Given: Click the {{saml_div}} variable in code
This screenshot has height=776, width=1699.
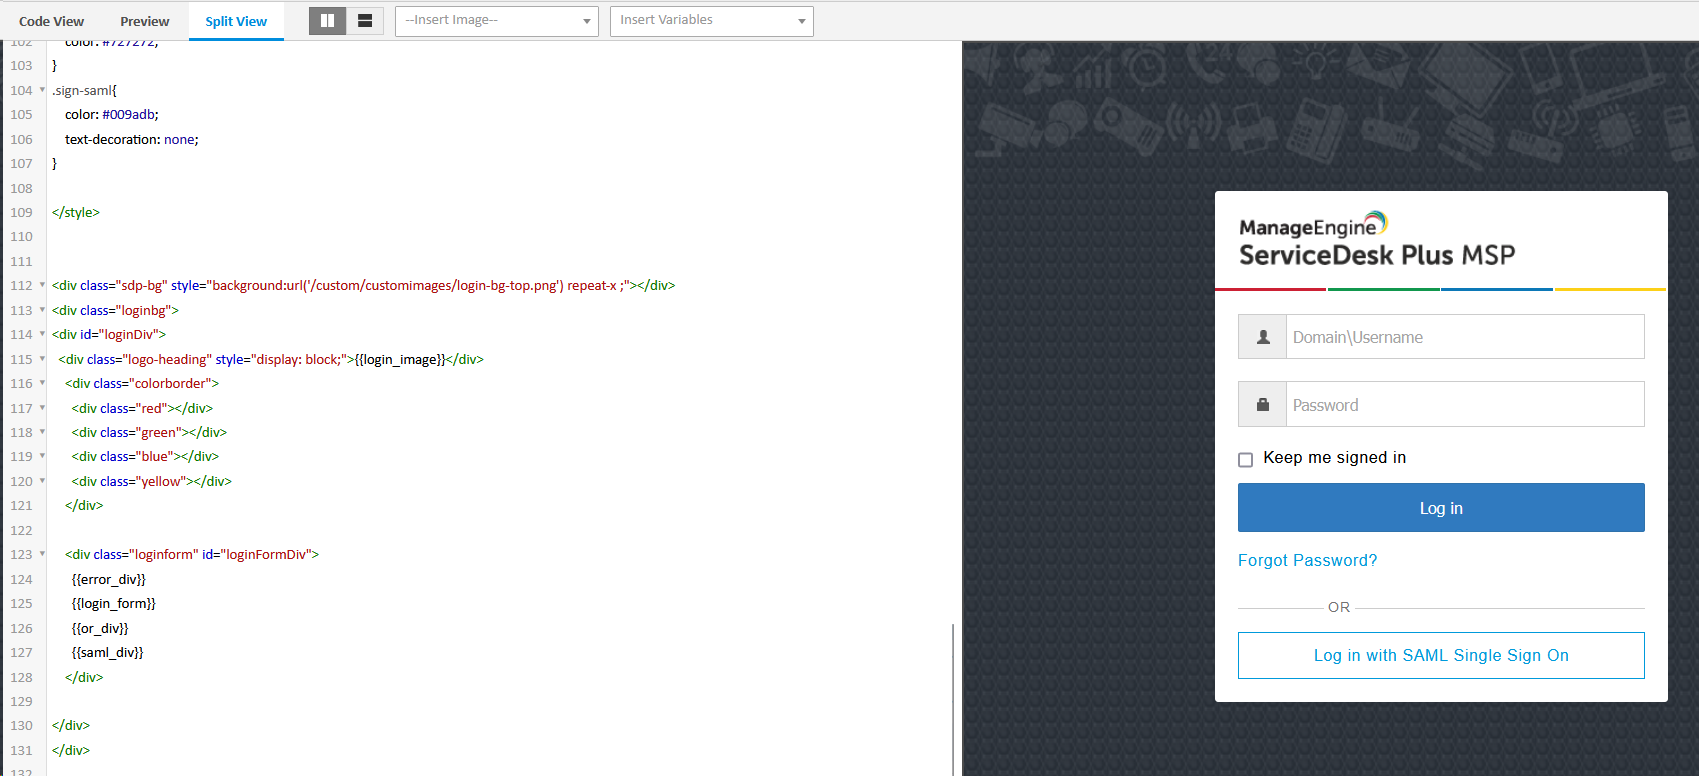Looking at the screenshot, I should [108, 652].
